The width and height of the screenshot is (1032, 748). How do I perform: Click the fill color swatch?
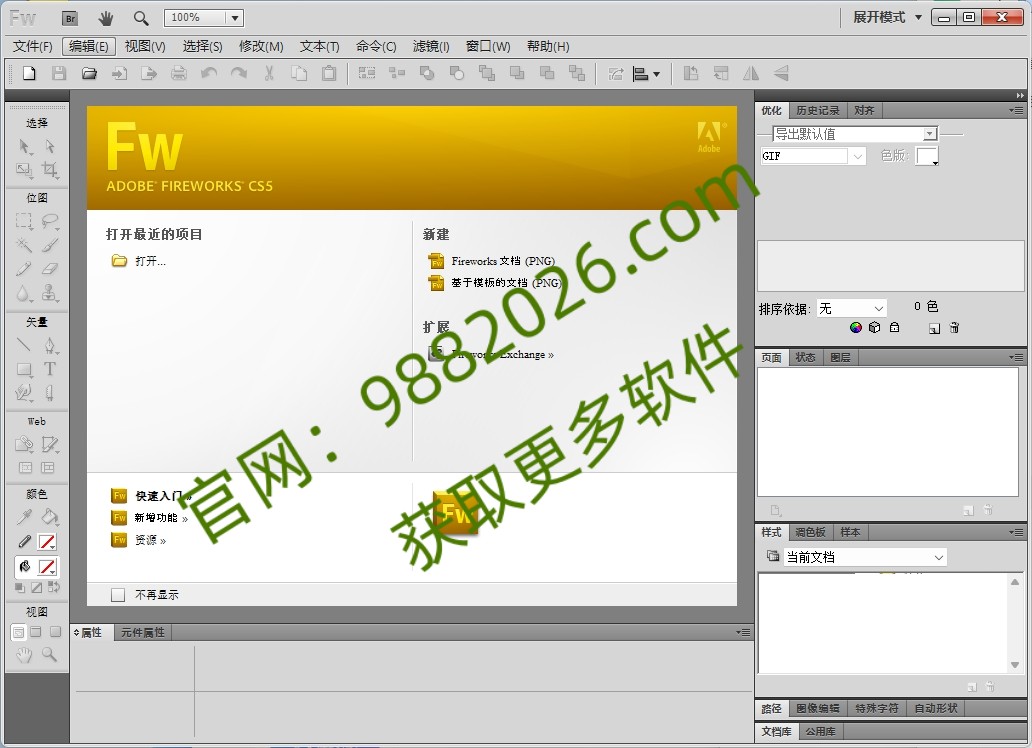coord(47,567)
